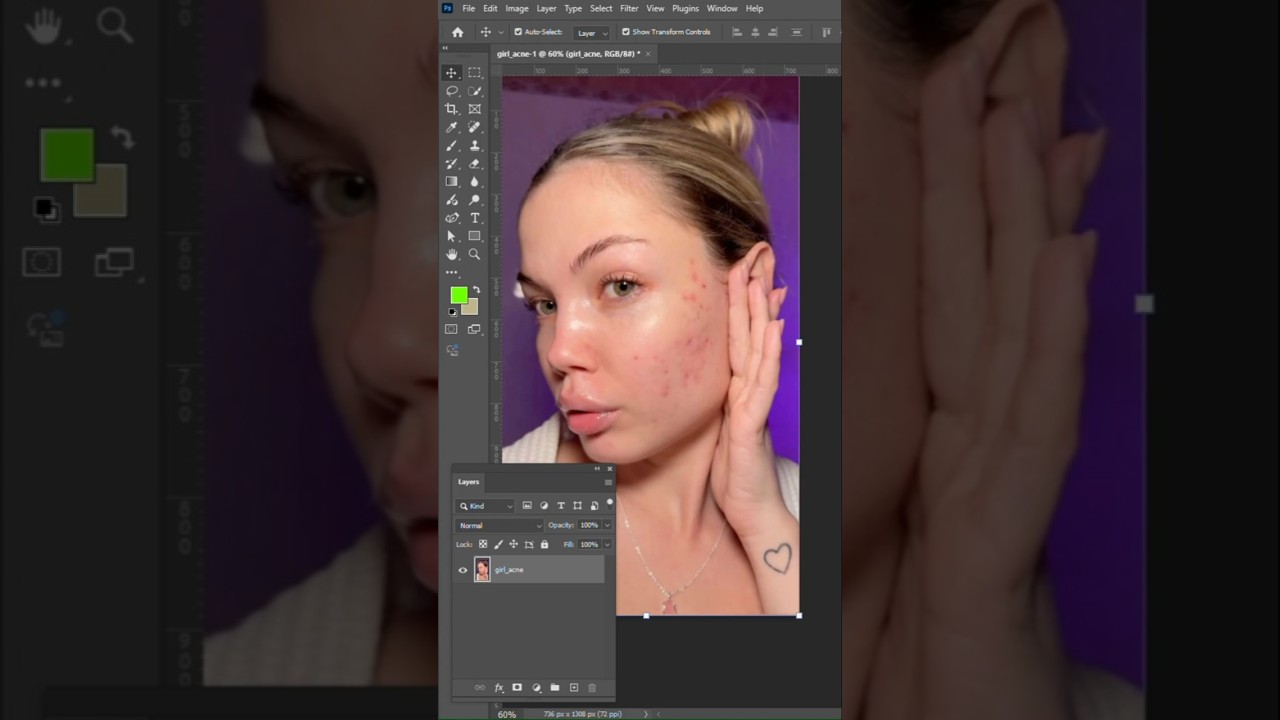The image size is (1280, 720).
Task: Select the History Brush tool
Action: pos(452,163)
